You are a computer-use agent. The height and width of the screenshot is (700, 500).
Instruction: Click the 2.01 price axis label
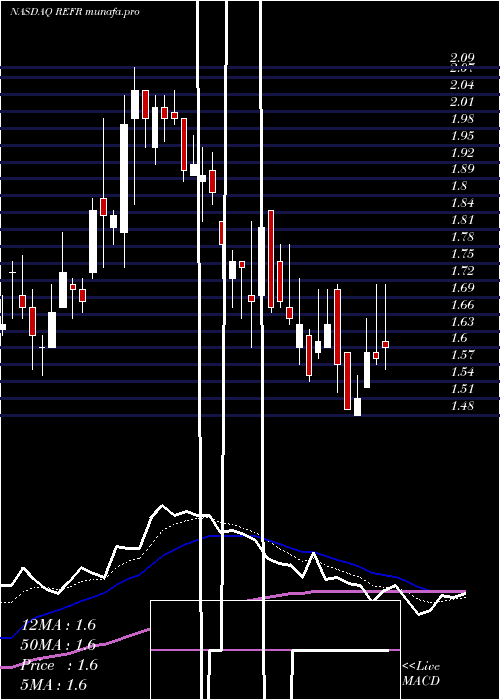[462, 102]
